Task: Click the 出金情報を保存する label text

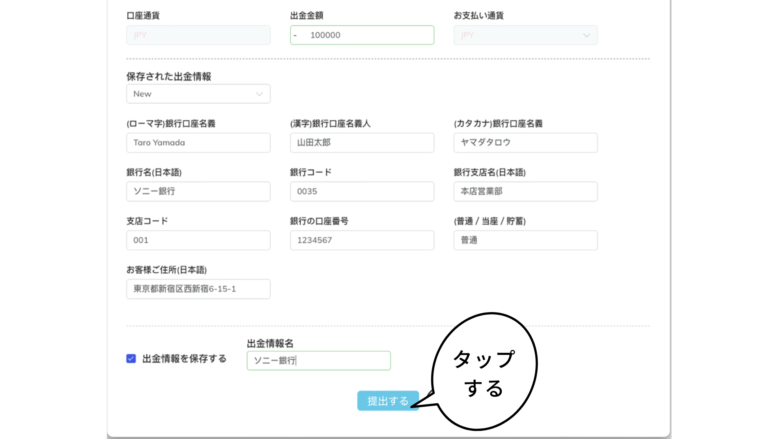Action: click(184, 358)
